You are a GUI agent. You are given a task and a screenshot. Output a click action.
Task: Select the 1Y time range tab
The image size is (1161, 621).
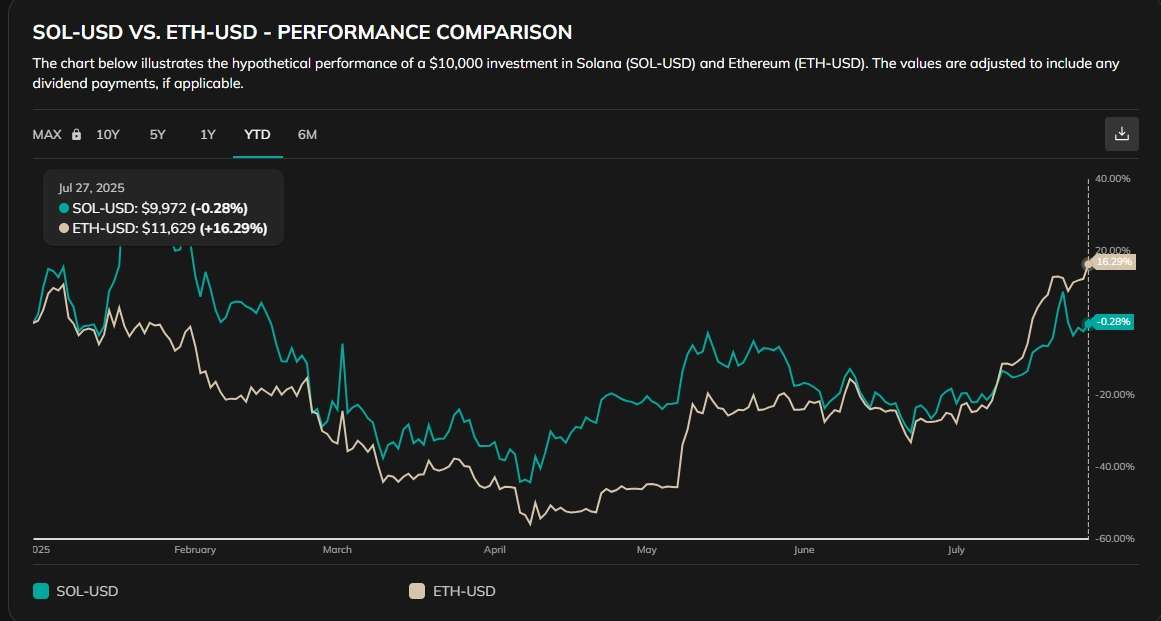tap(208, 135)
